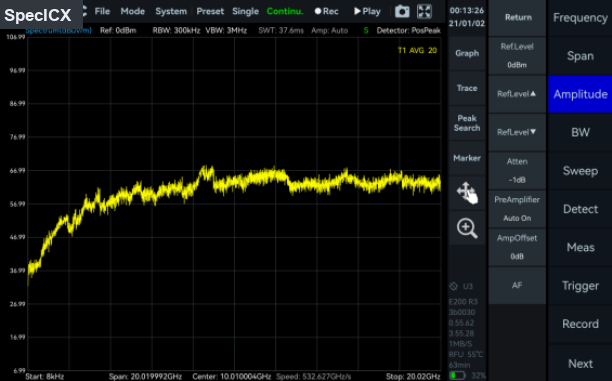
Task: Open the File menu
Action: pyautogui.click(x=102, y=11)
